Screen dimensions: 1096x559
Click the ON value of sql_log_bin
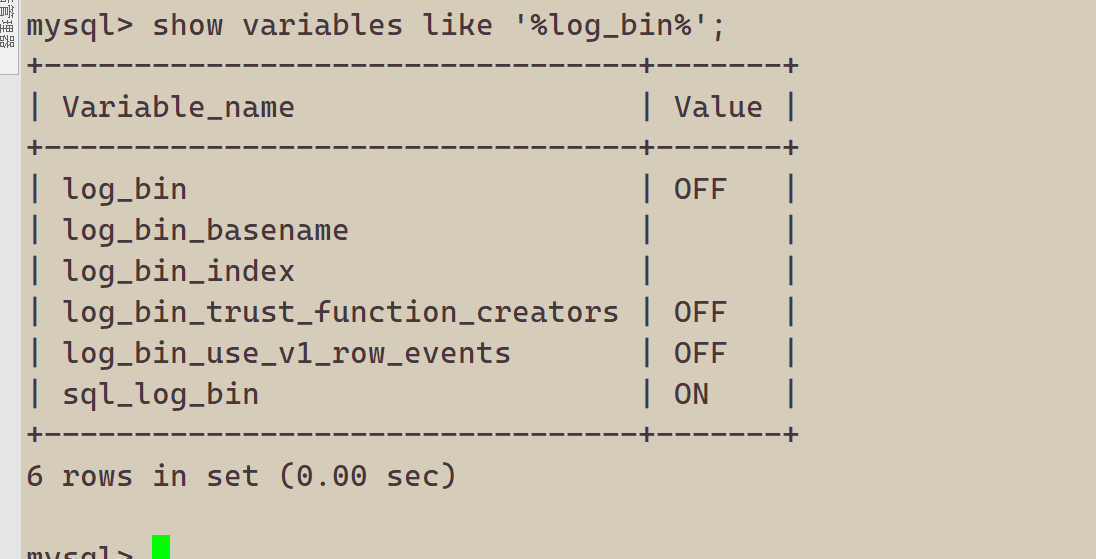coord(691,395)
